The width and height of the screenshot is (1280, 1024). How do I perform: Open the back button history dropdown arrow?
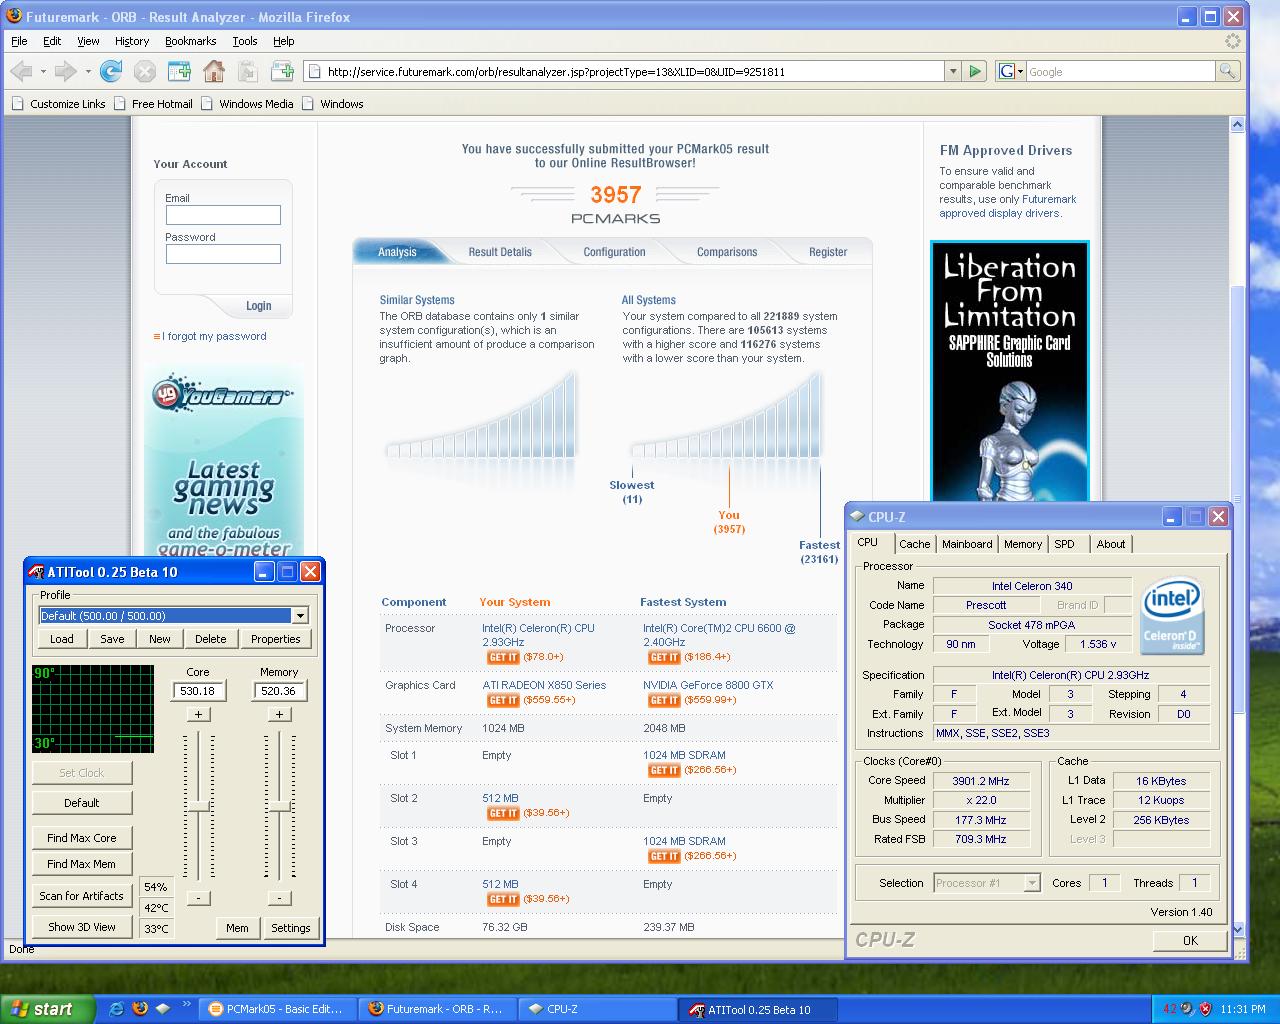coord(43,71)
